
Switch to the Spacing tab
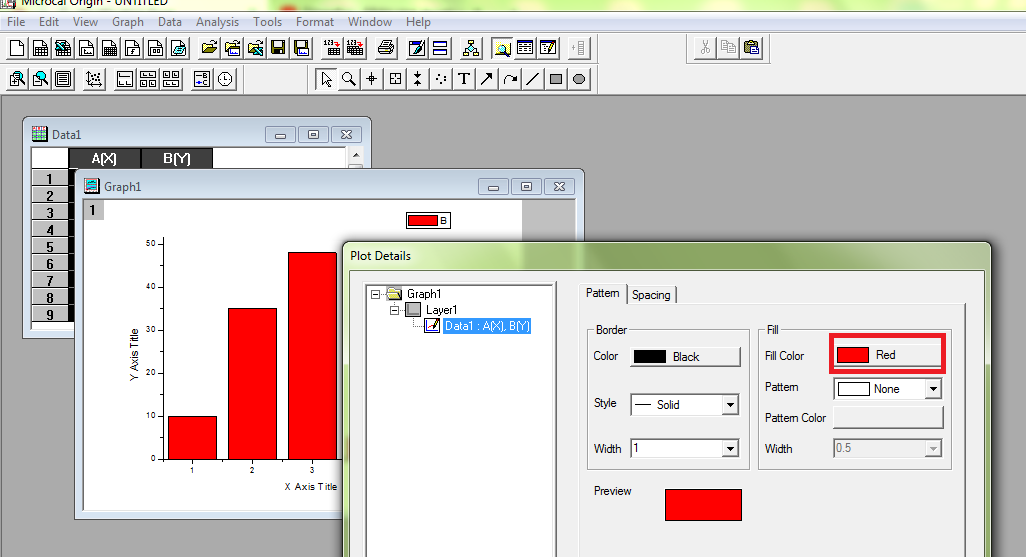pyautogui.click(x=651, y=295)
